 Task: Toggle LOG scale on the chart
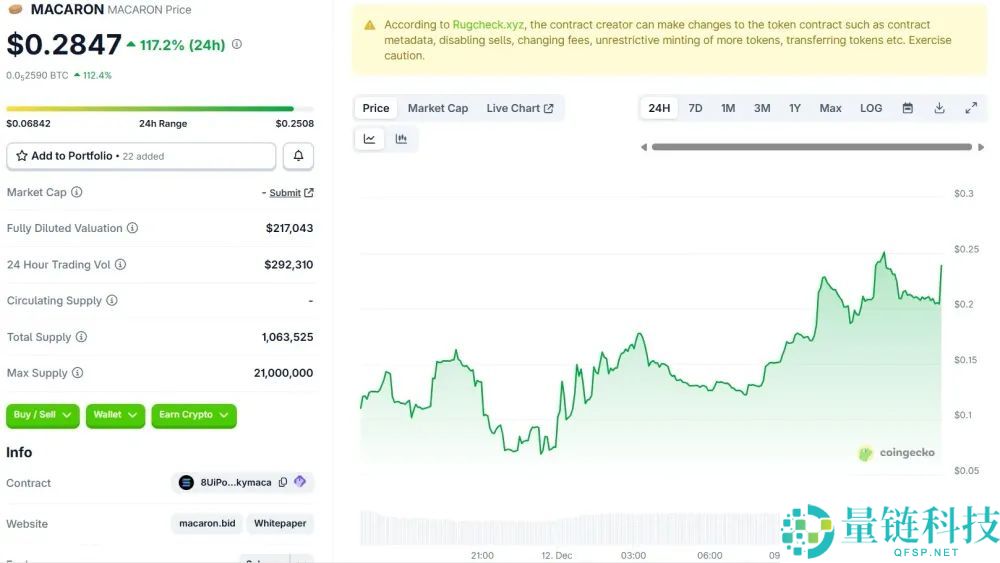point(871,108)
